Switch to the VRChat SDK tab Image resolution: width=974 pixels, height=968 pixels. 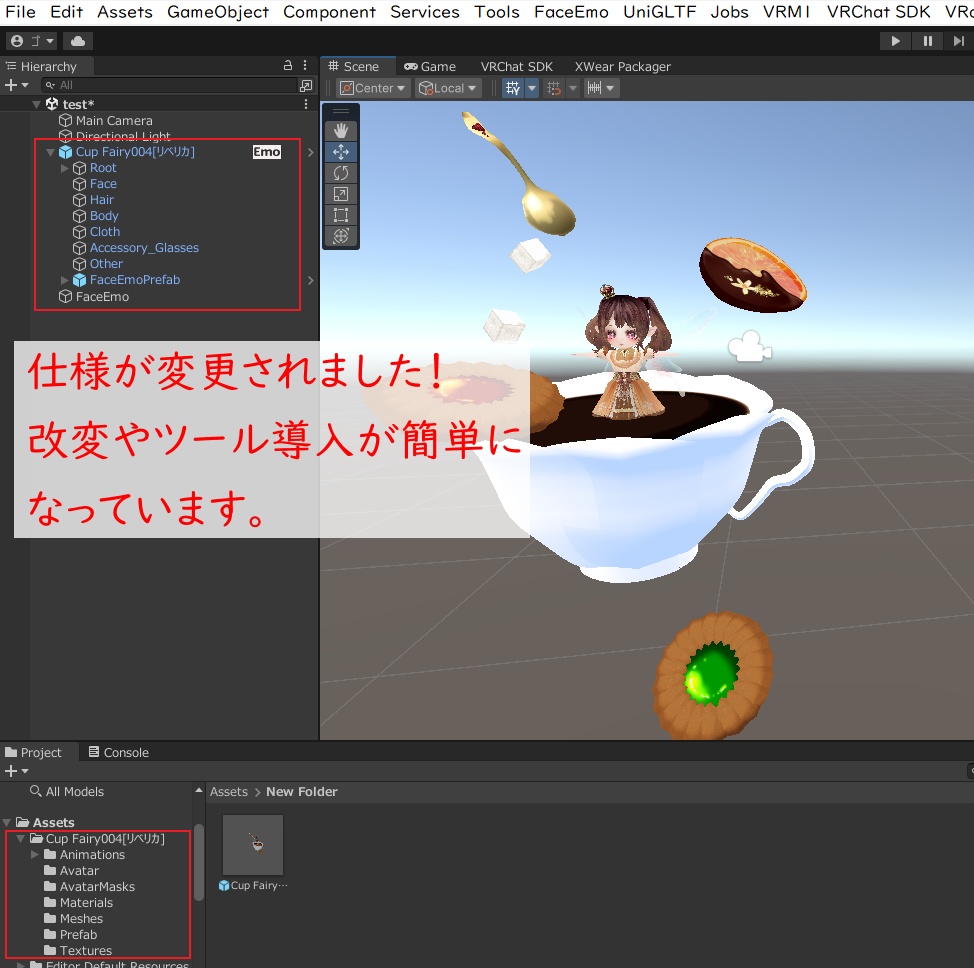point(516,66)
